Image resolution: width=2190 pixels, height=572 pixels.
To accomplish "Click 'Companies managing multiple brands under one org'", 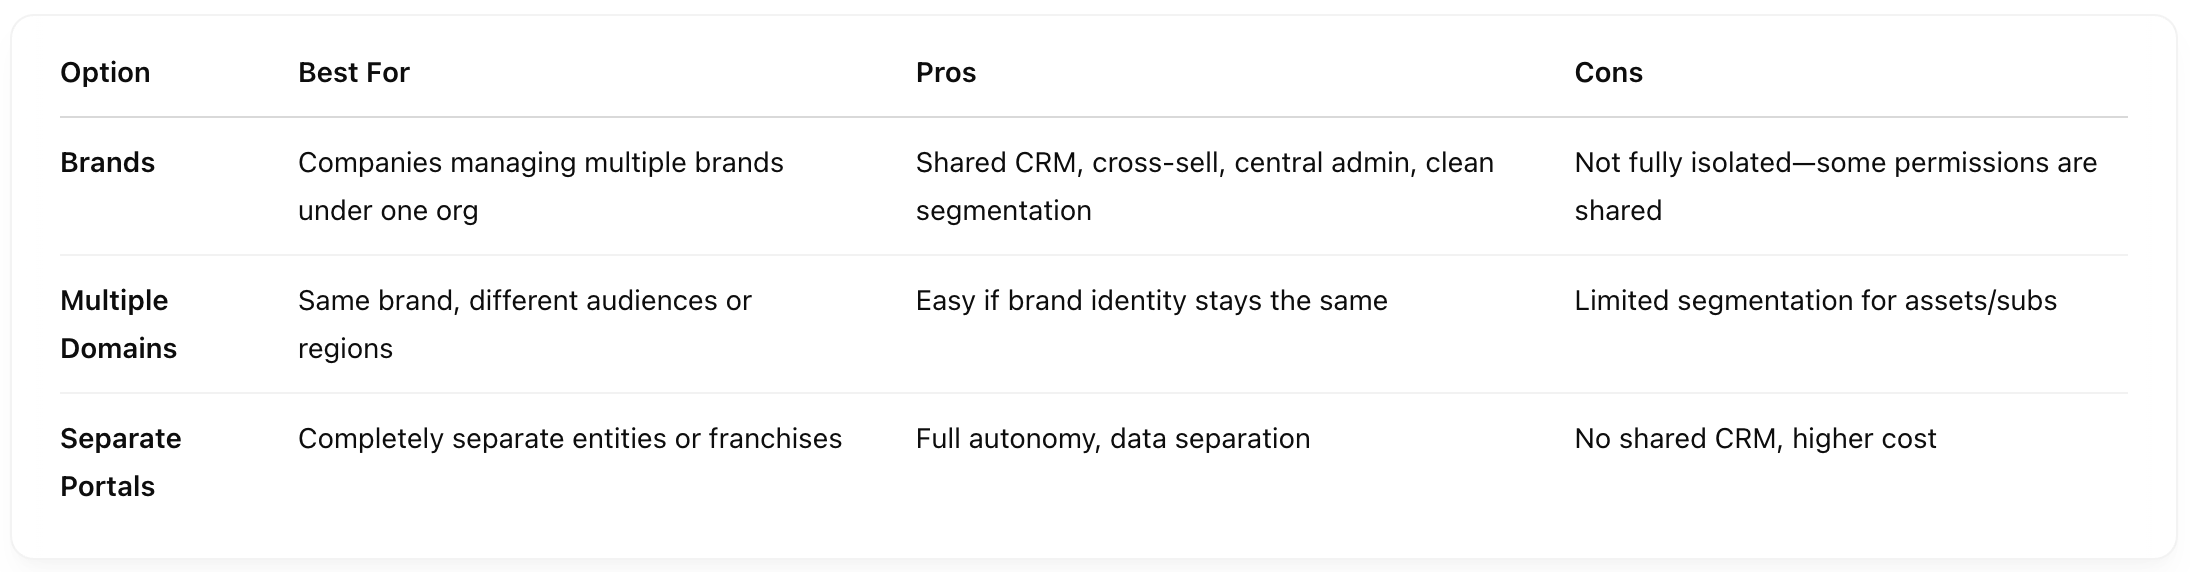I will [541, 186].
